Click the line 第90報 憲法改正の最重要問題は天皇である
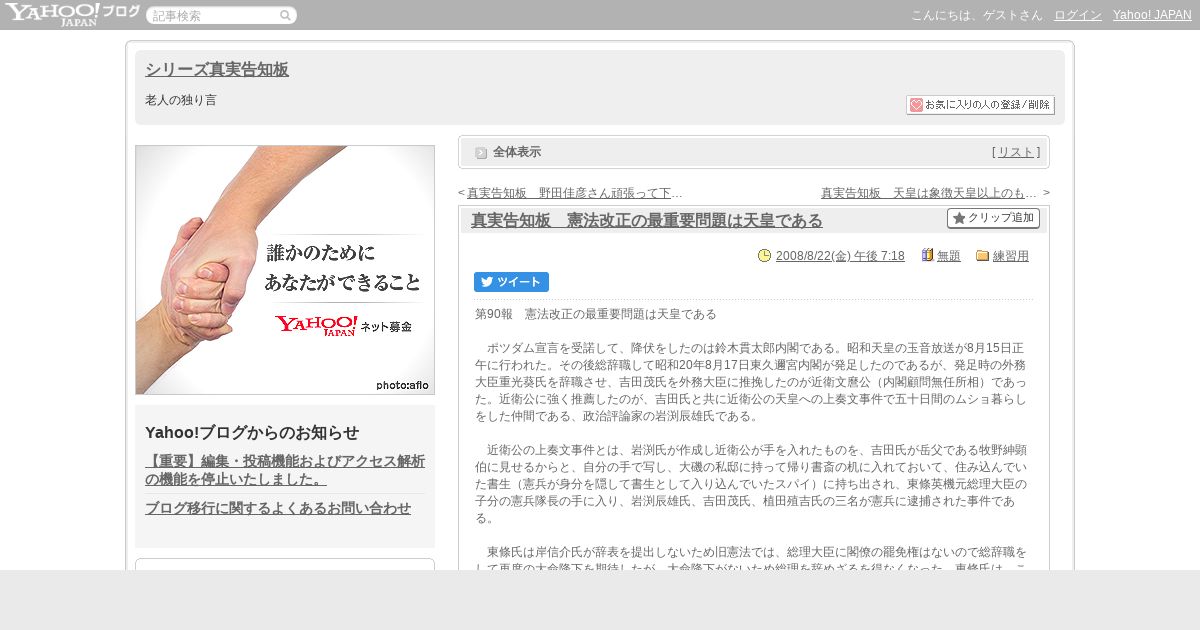This screenshot has height=630, width=1200. point(596,314)
